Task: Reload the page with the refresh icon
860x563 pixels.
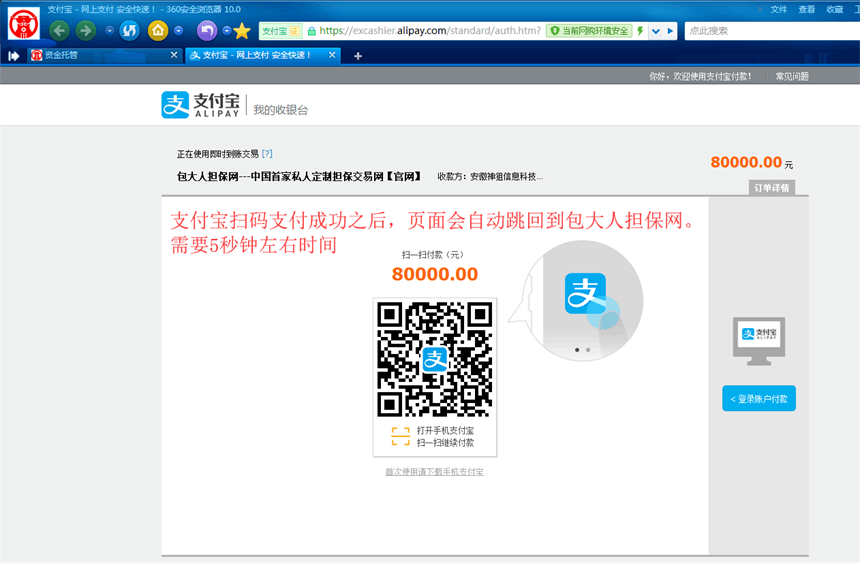Action: 129,30
